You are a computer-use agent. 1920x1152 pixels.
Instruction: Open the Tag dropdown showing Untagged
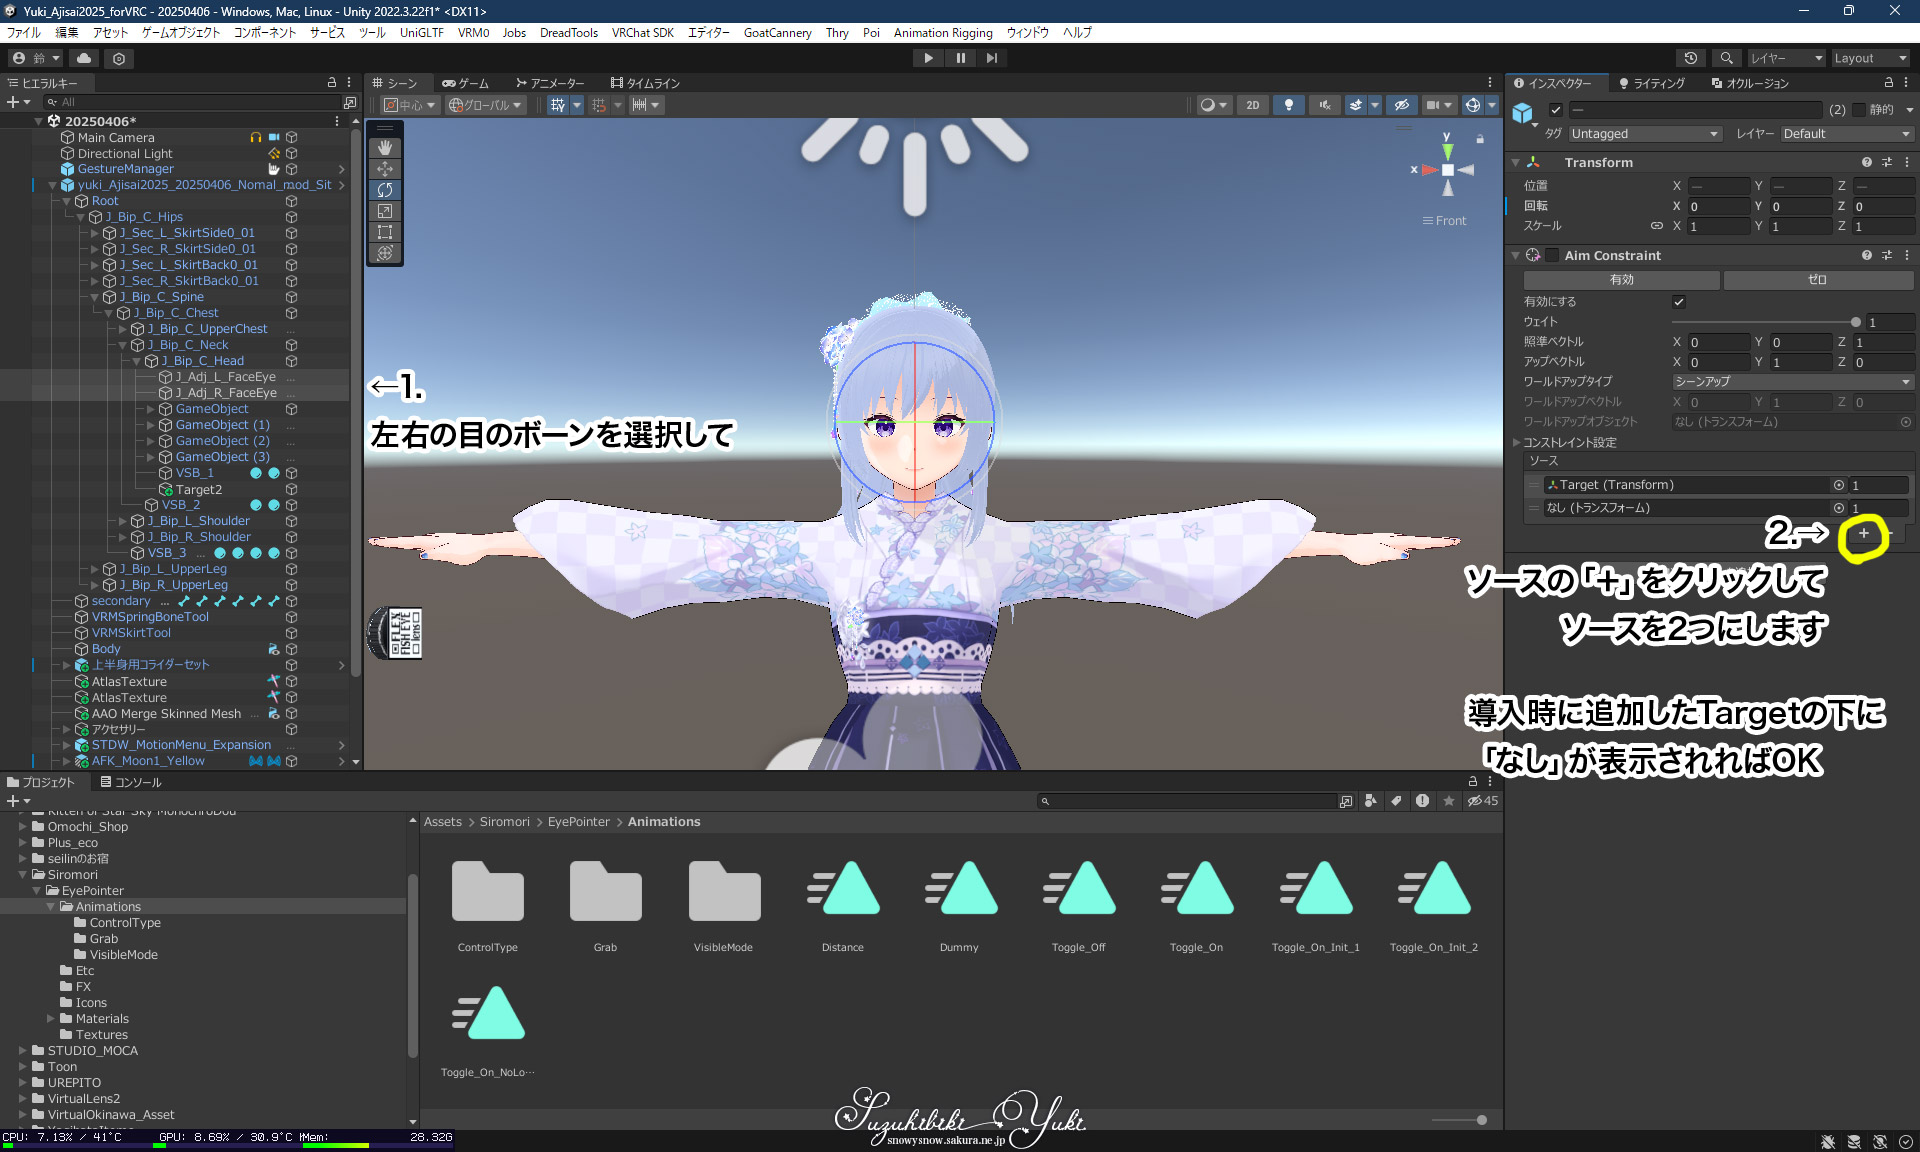(x=1644, y=134)
